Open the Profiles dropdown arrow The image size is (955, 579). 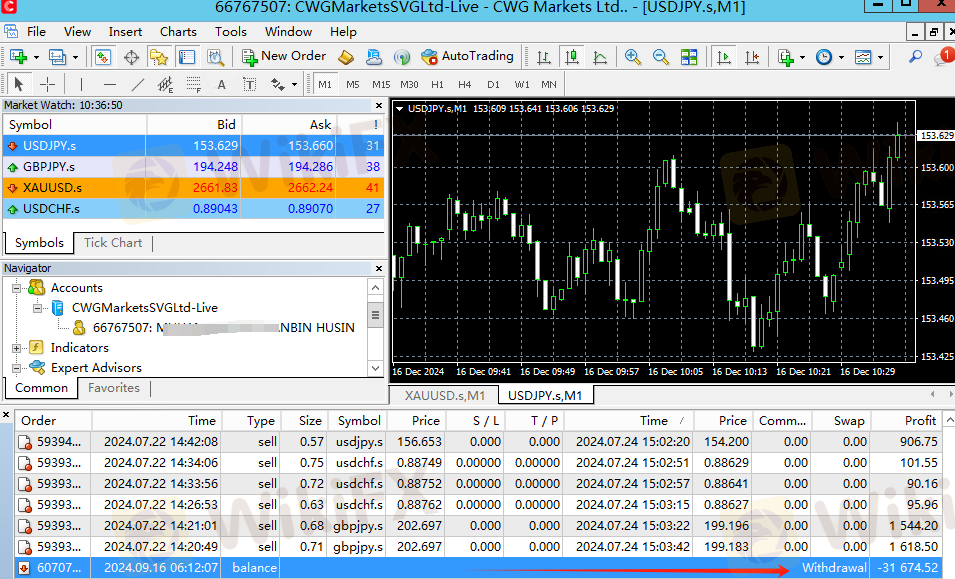click(x=76, y=58)
